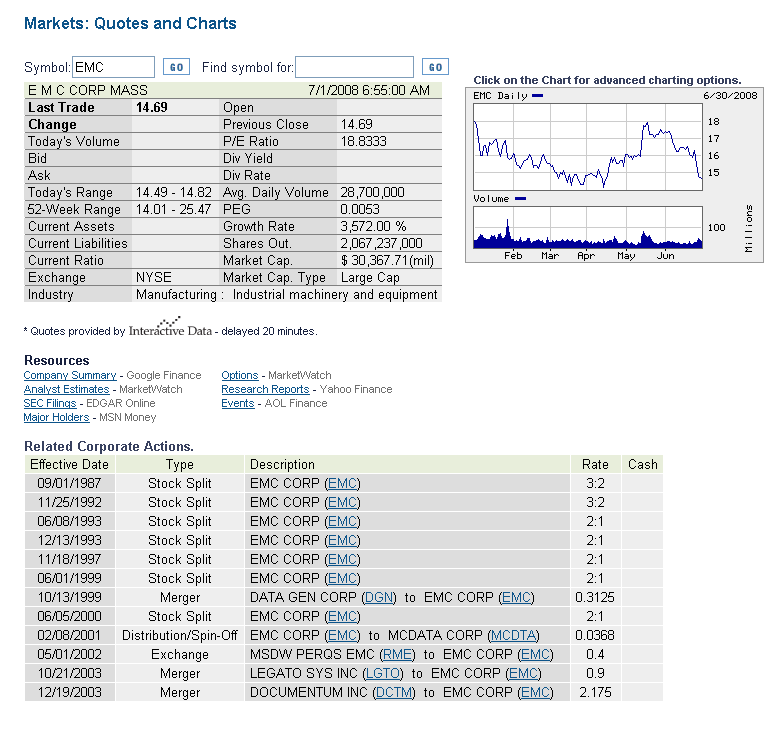
Task: Click the Growth Rate value 3,572.00 %
Action: 373,226
